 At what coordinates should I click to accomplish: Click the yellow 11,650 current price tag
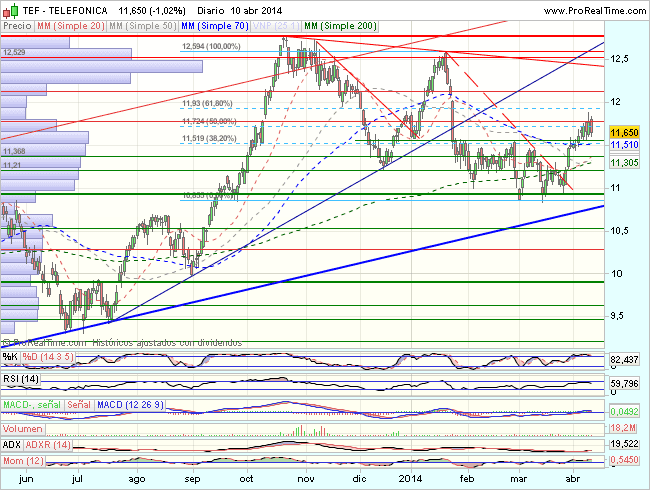point(625,133)
